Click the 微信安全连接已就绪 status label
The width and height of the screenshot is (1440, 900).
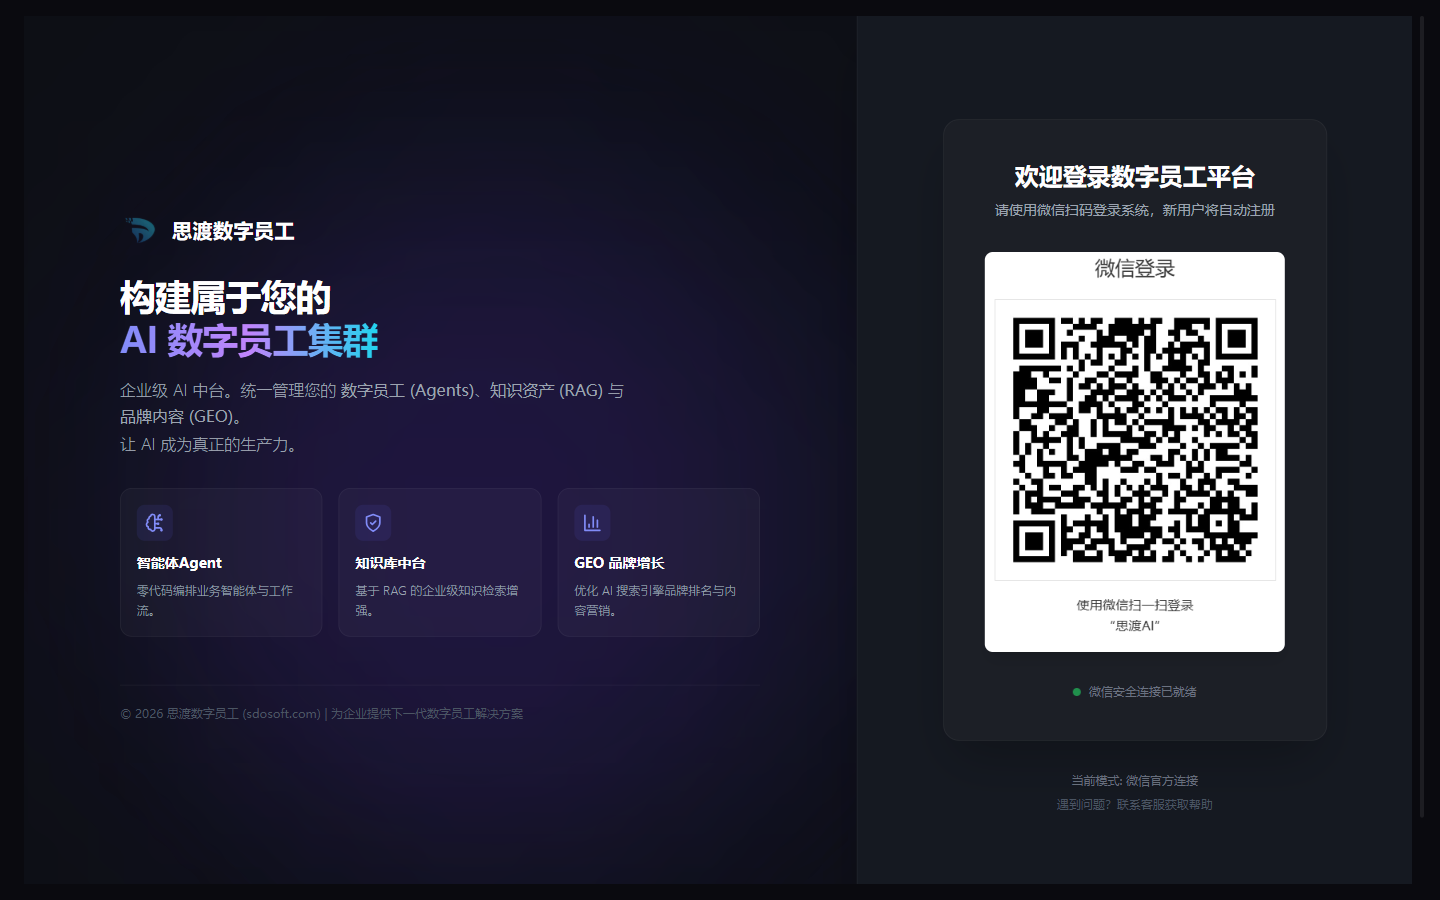(1142, 692)
